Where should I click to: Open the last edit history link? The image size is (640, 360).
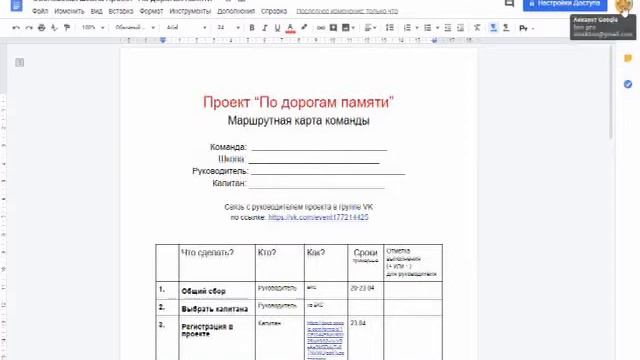[347, 11]
